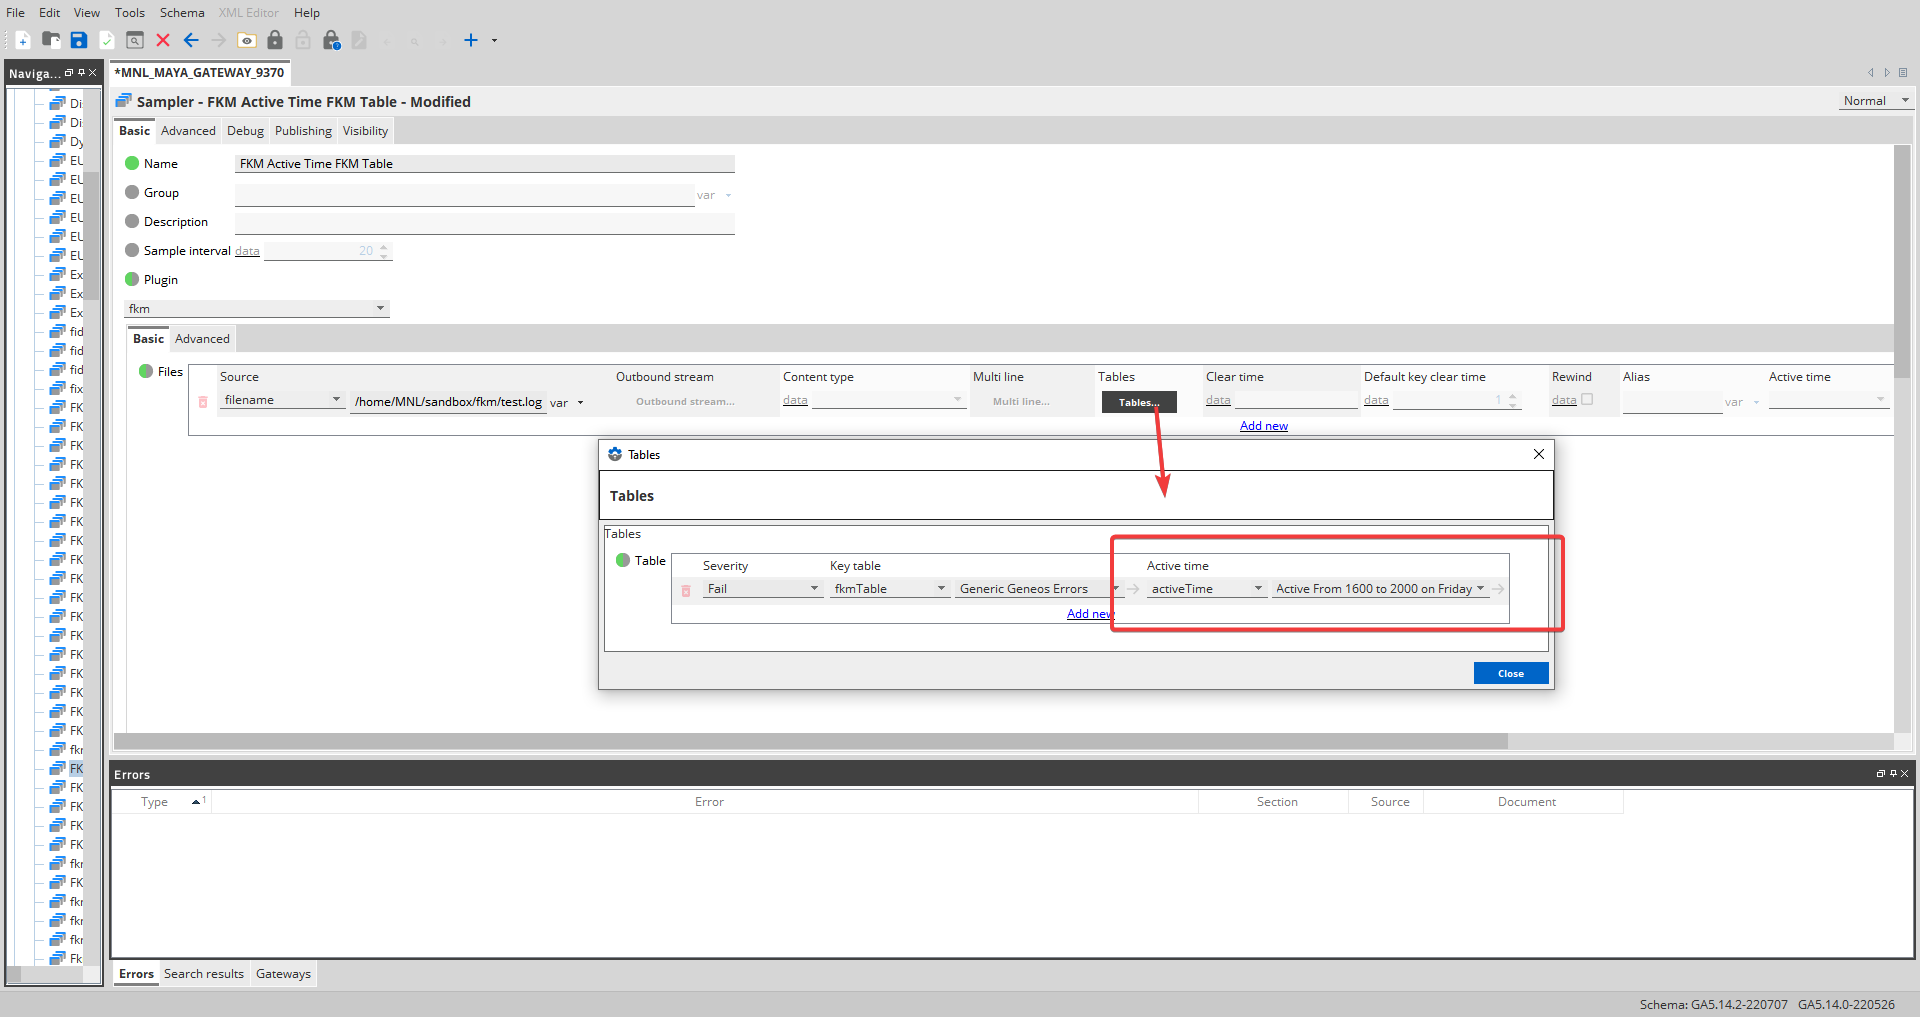Validate the current setup file

coord(107,40)
